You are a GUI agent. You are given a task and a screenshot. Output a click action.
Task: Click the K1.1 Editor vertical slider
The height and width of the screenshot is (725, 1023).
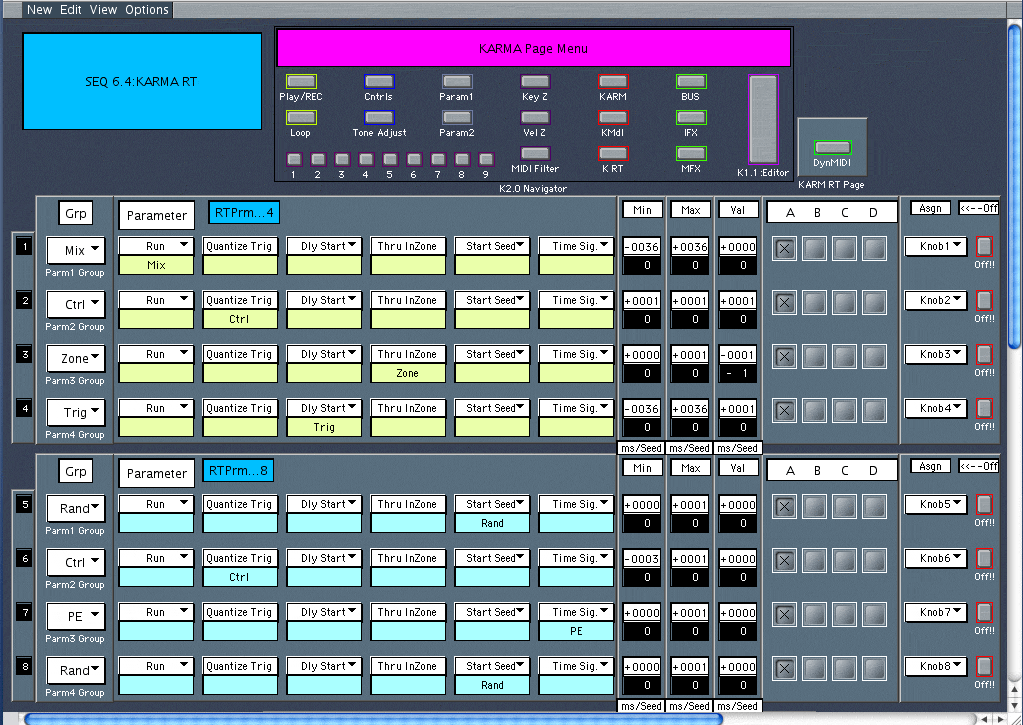(763, 119)
